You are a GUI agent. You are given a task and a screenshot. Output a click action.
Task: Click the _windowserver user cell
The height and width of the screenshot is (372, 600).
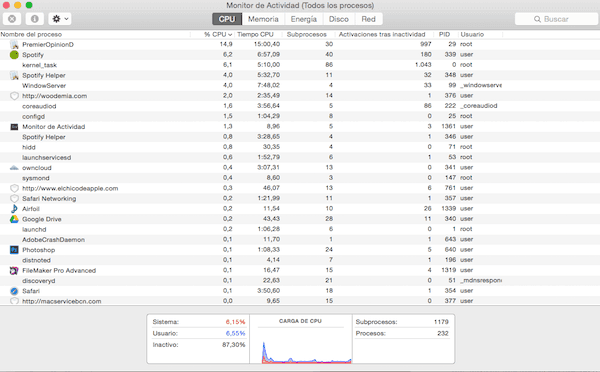[x=481, y=85]
